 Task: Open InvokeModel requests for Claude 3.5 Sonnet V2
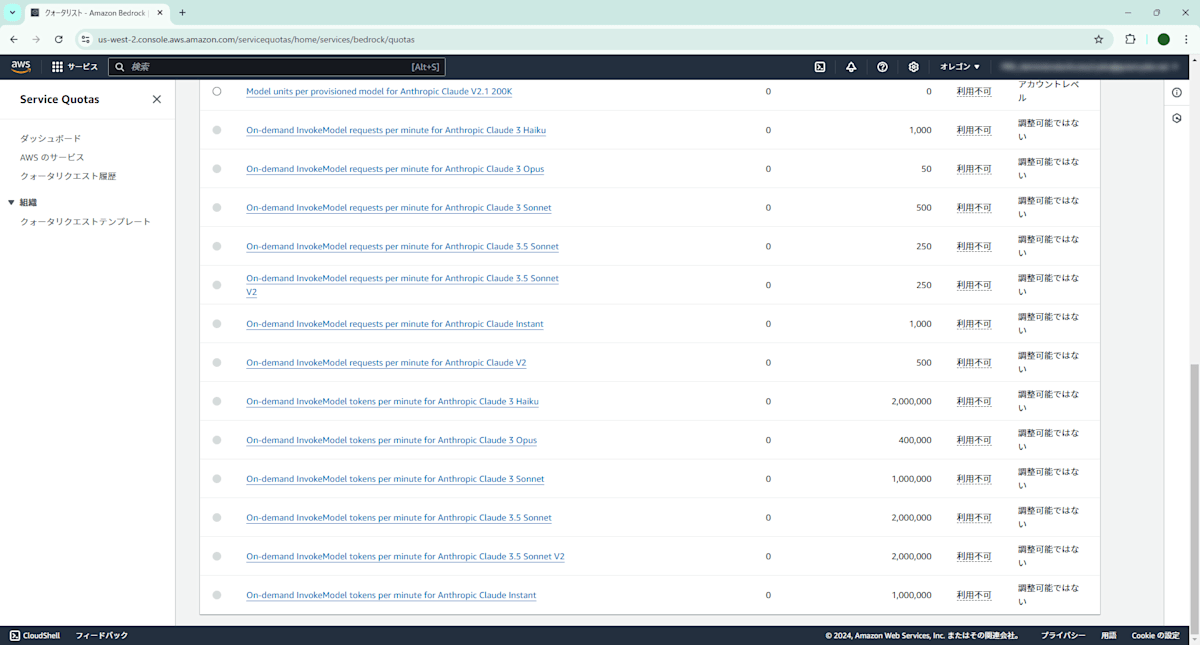click(402, 285)
